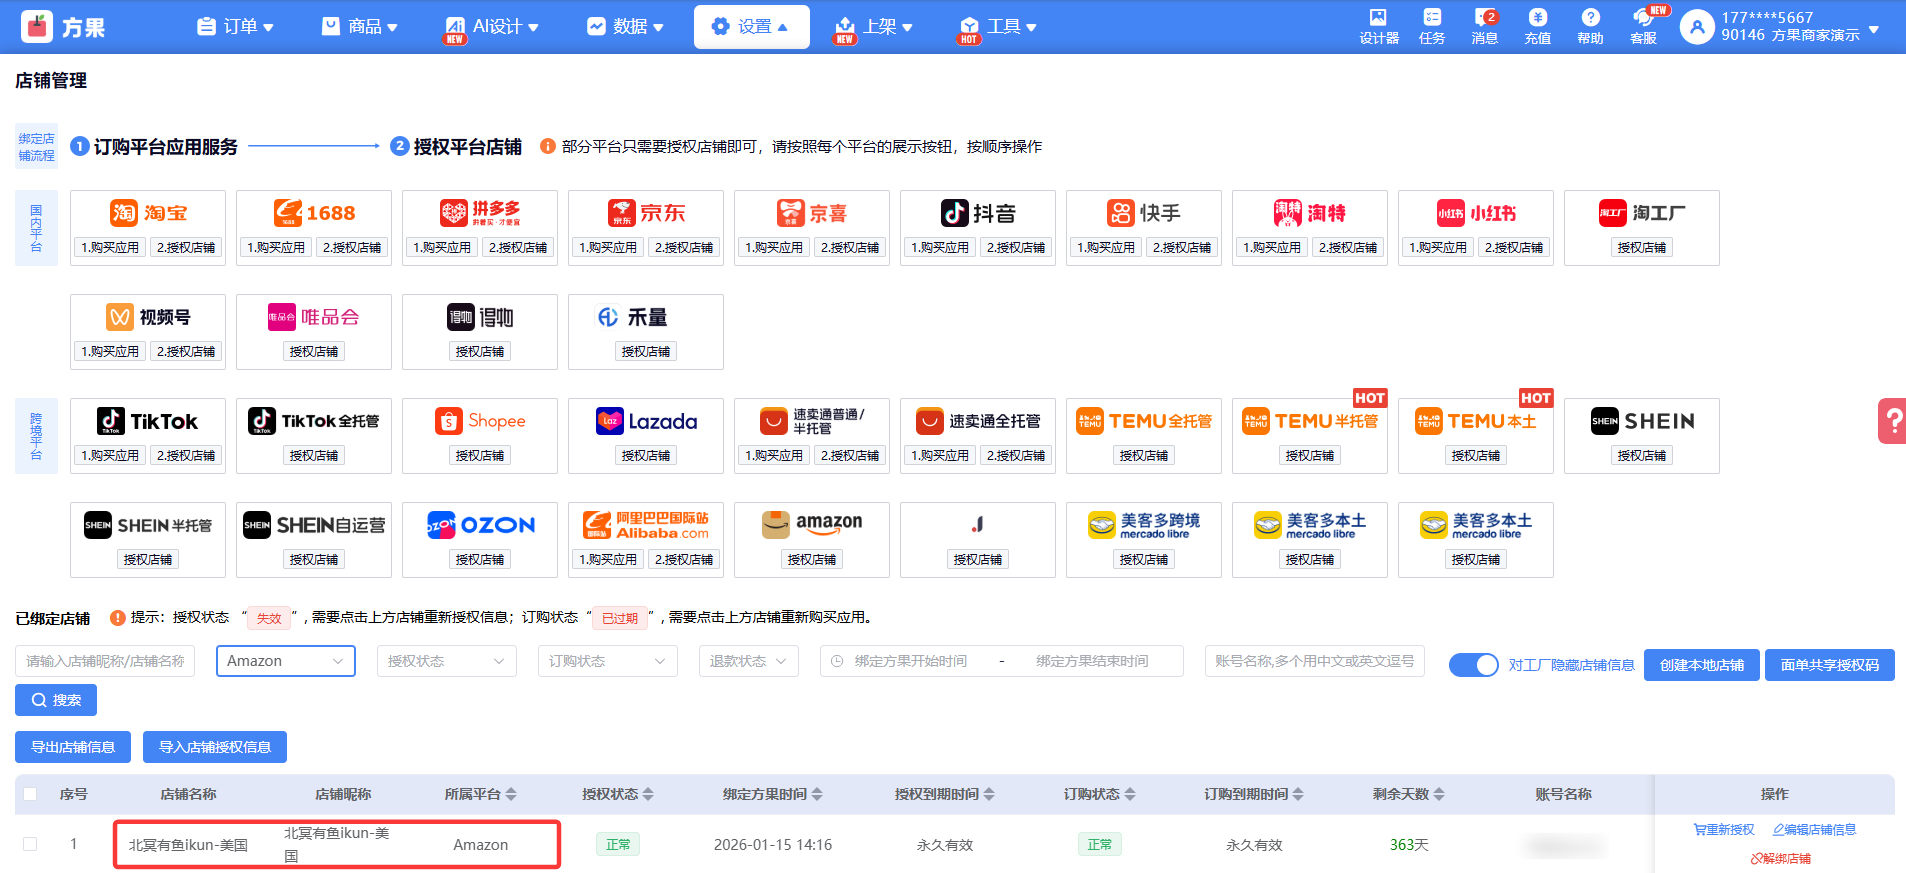Screen dimensions: 1906x873
Task: Open the 退款状态 filter dropdown
Action: (x=748, y=661)
